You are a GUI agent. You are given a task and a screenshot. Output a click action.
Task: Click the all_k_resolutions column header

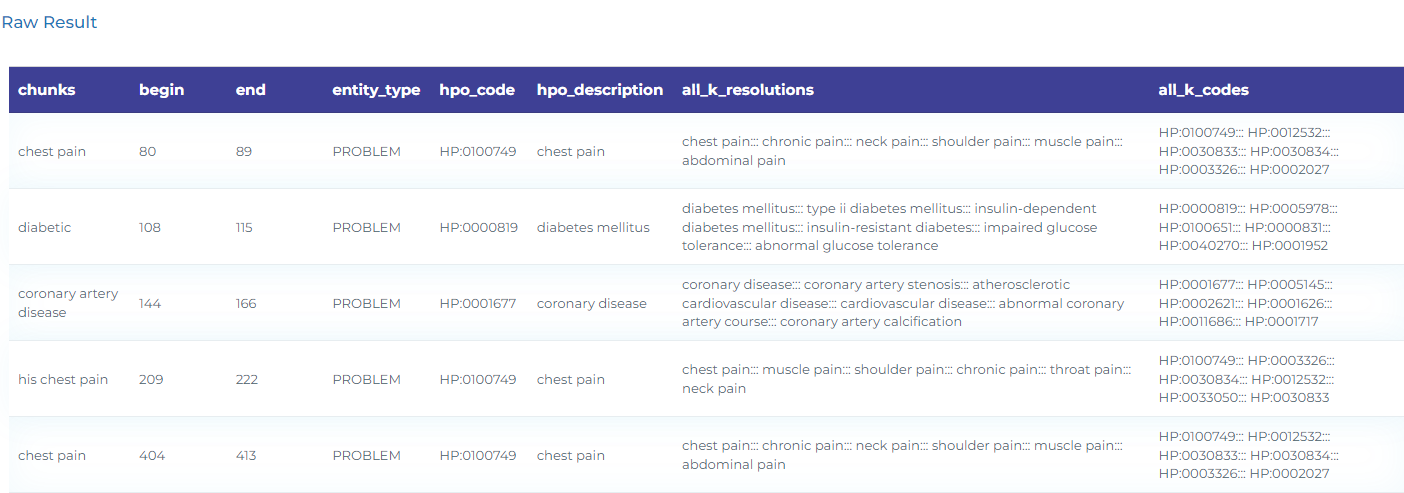pyautogui.click(x=747, y=90)
